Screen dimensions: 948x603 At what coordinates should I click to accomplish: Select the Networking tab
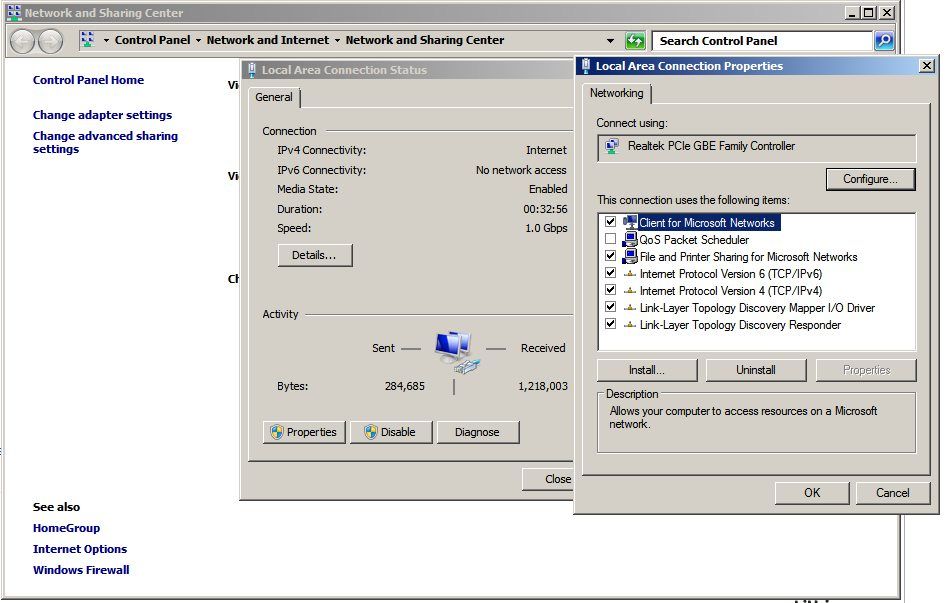[616, 93]
